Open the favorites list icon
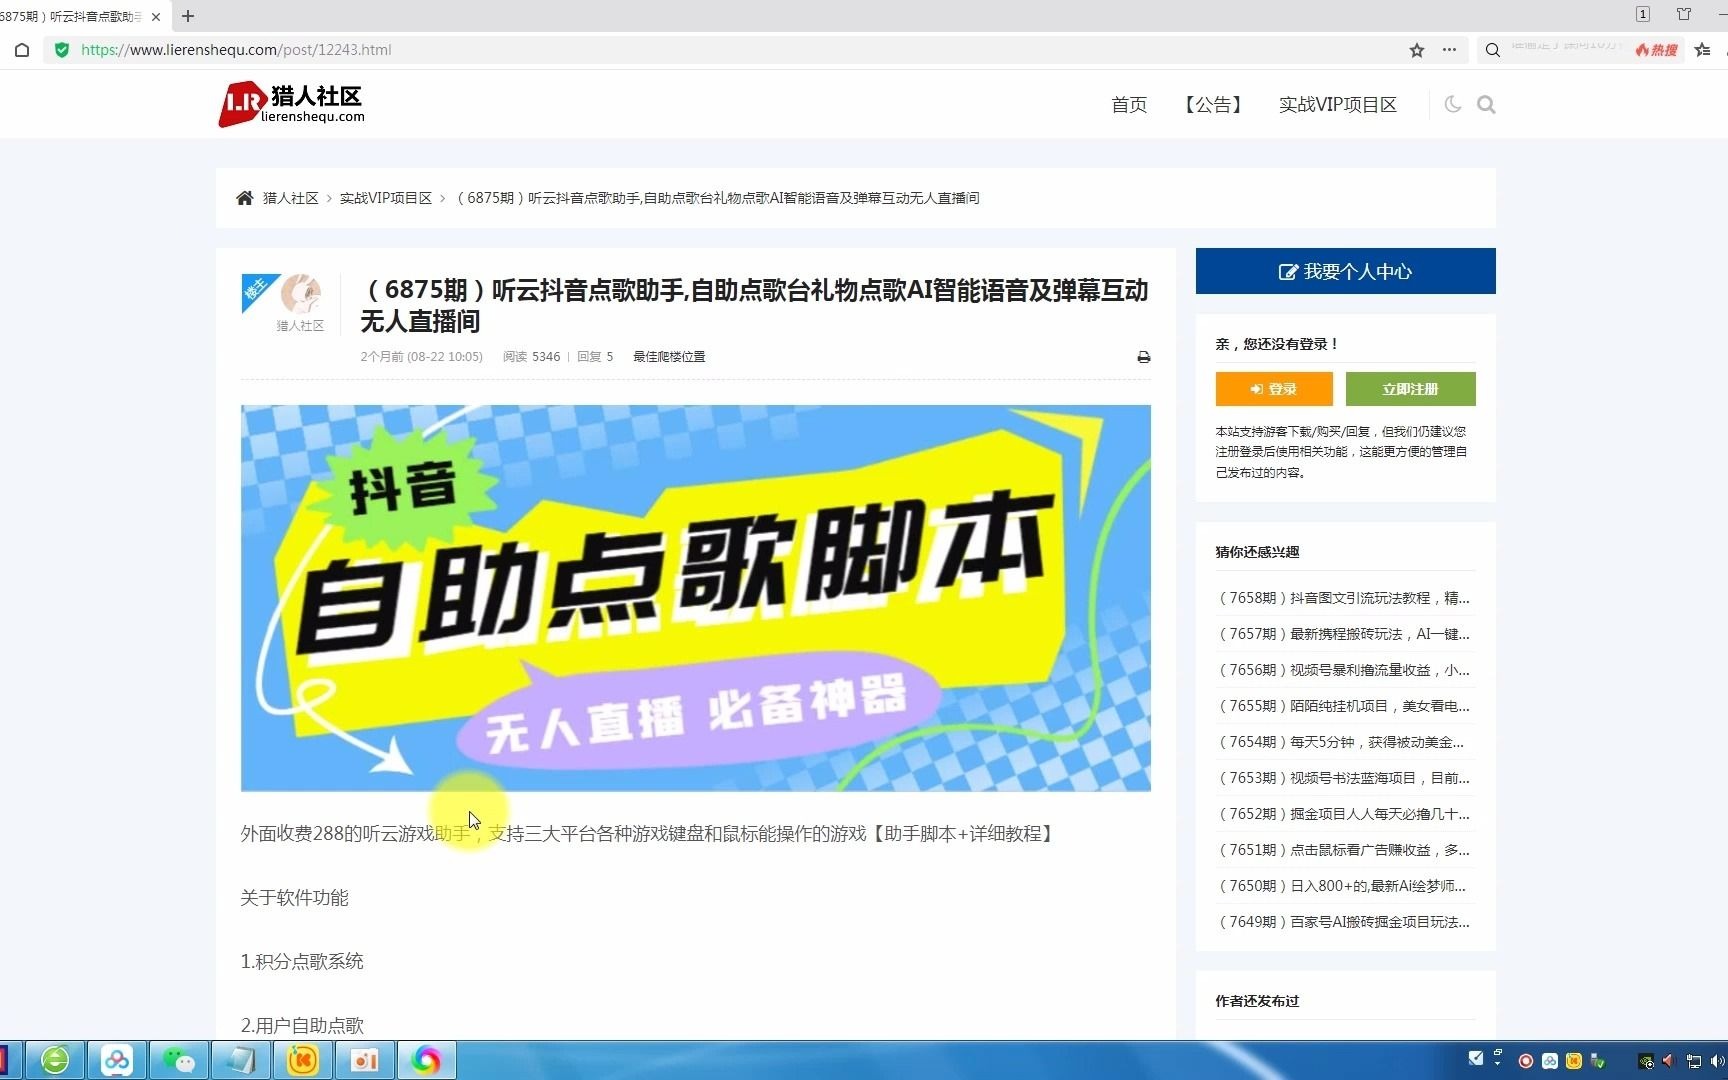Image resolution: width=1728 pixels, height=1080 pixels. coord(1703,50)
